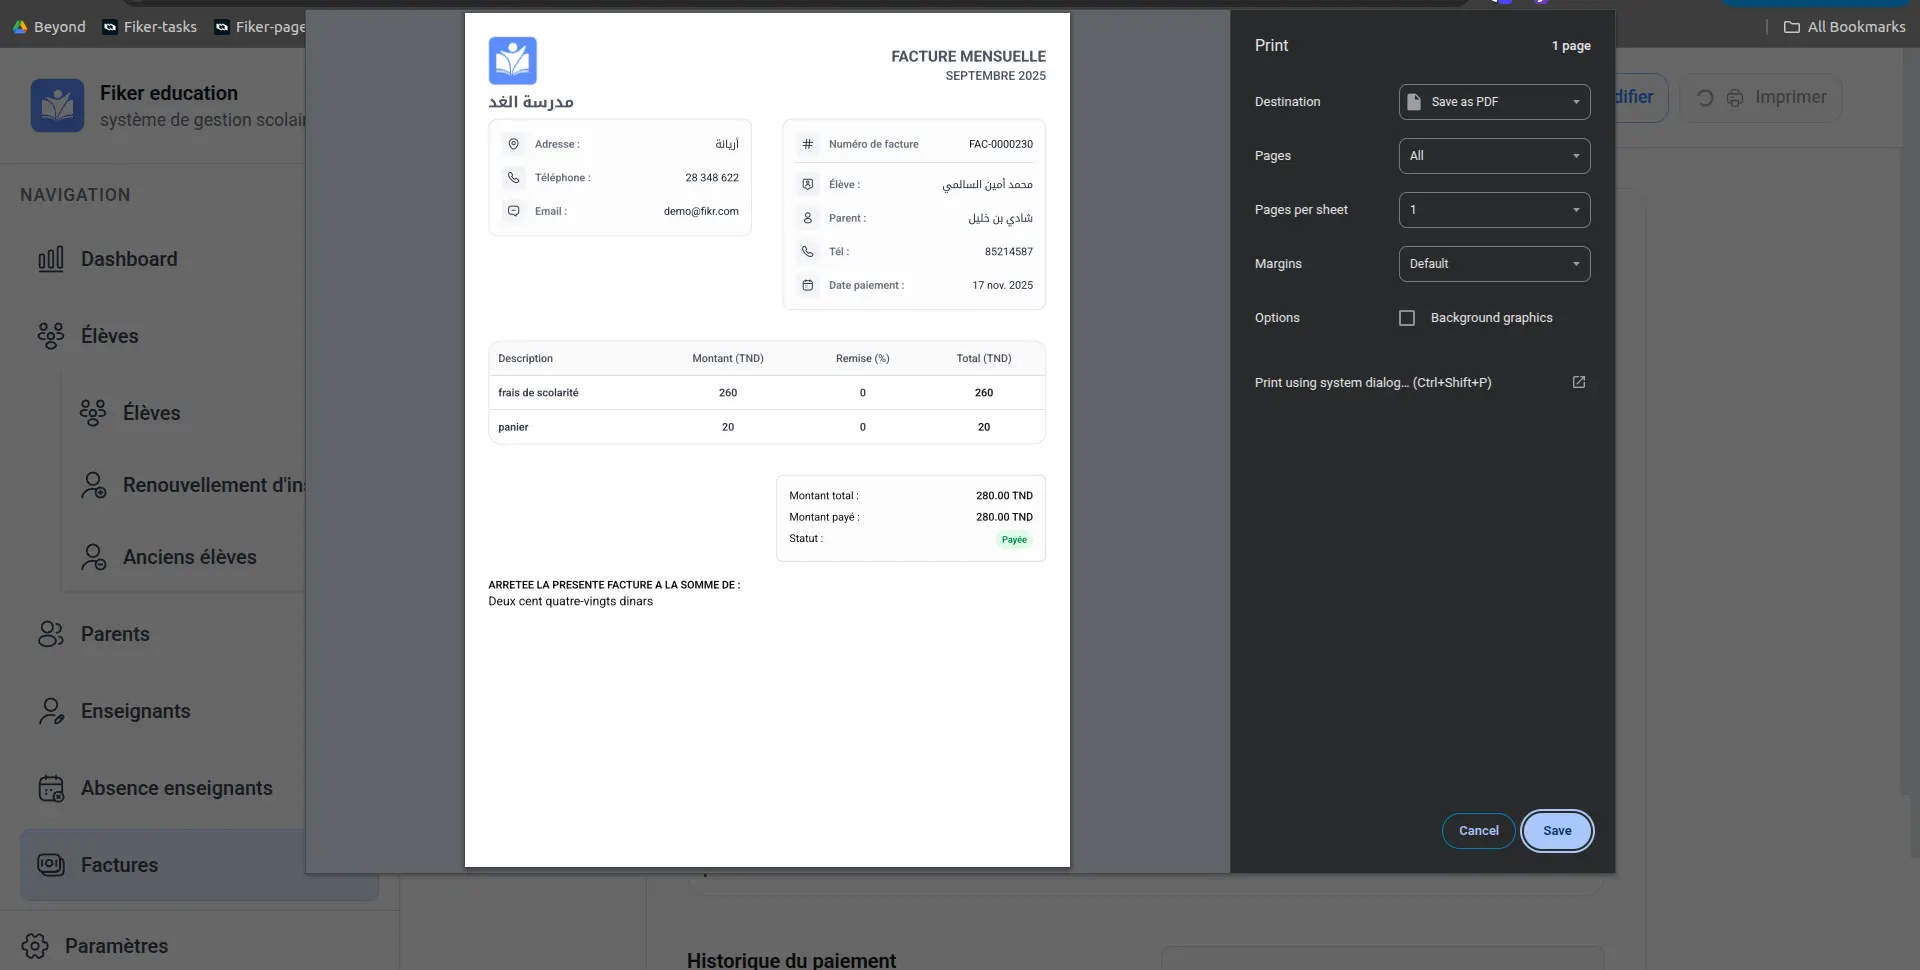1920x970 pixels.
Task: Click the Factures invoice icon
Action: [x=51, y=865]
